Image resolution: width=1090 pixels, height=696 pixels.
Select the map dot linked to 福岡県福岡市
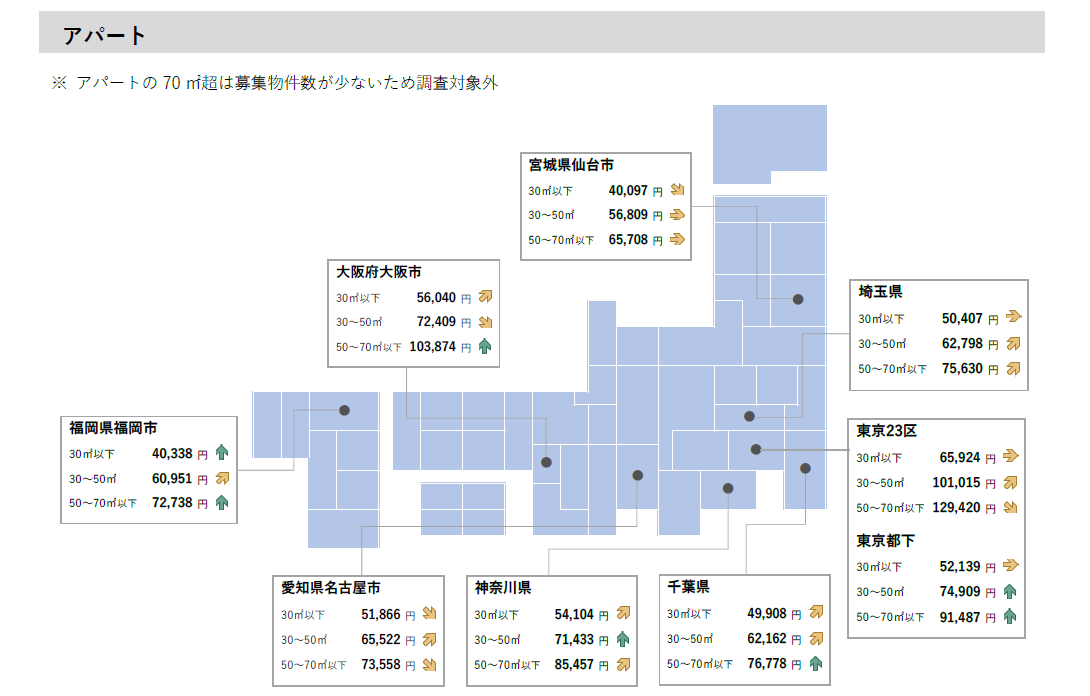[x=344, y=410]
